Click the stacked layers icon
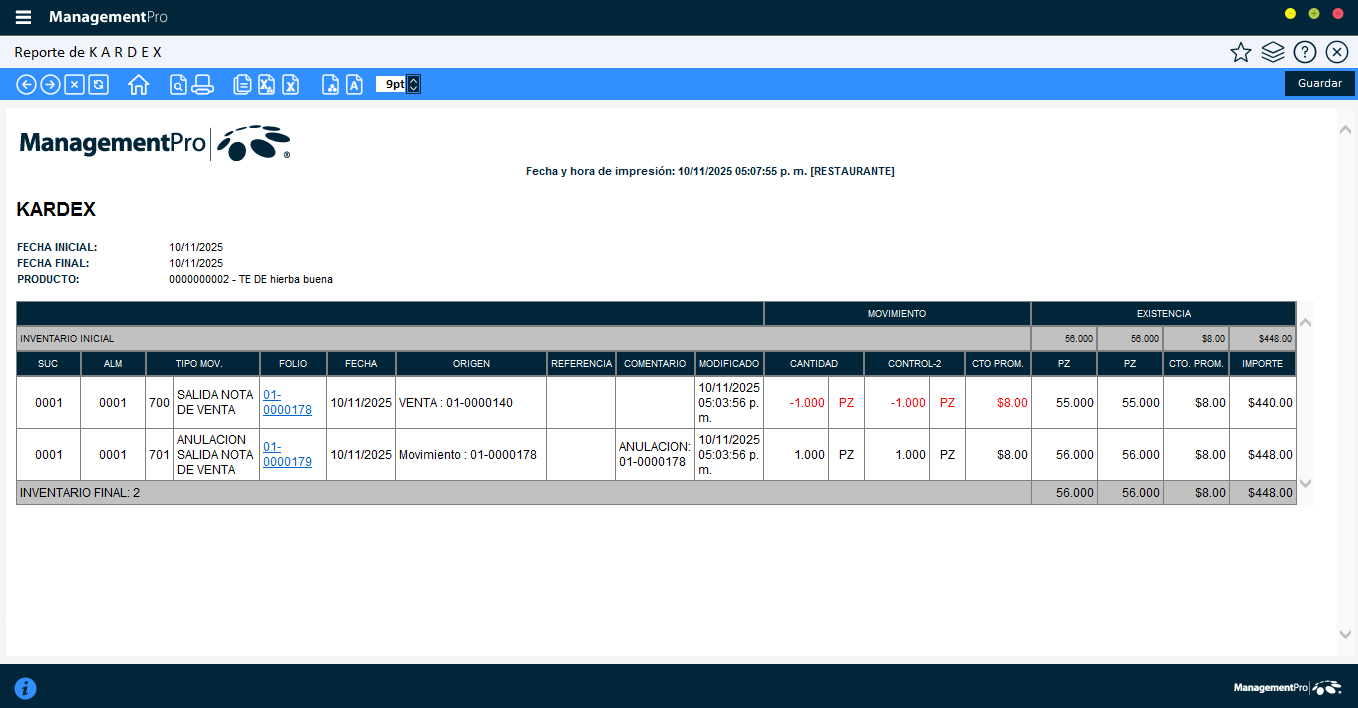Screen dimensions: 1358x708 (x=1273, y=53)
